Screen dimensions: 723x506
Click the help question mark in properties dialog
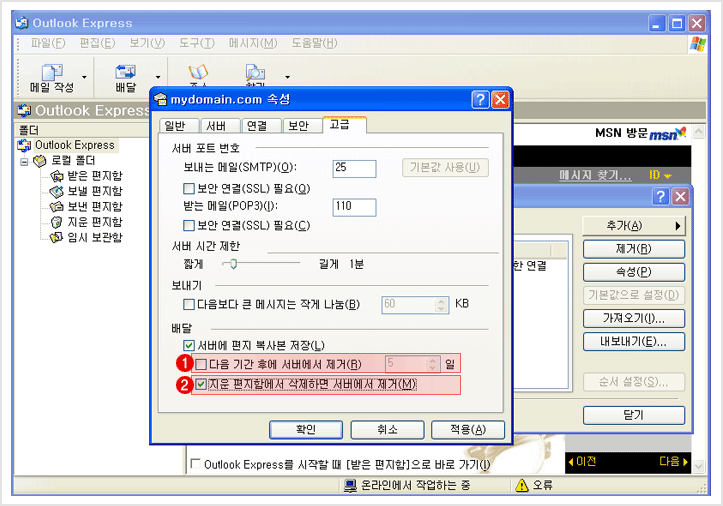point(480,100)
